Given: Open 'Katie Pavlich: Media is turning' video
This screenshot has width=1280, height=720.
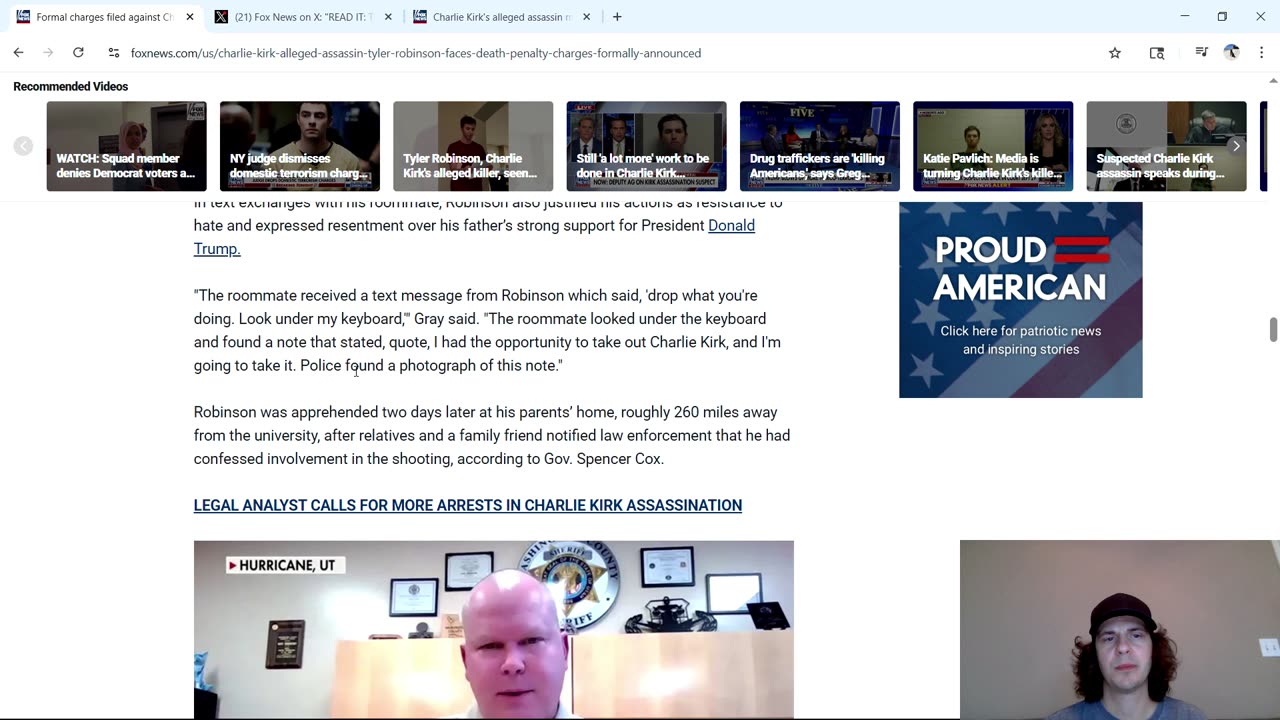Looking at the screenshot, I should tap(993, 146).
